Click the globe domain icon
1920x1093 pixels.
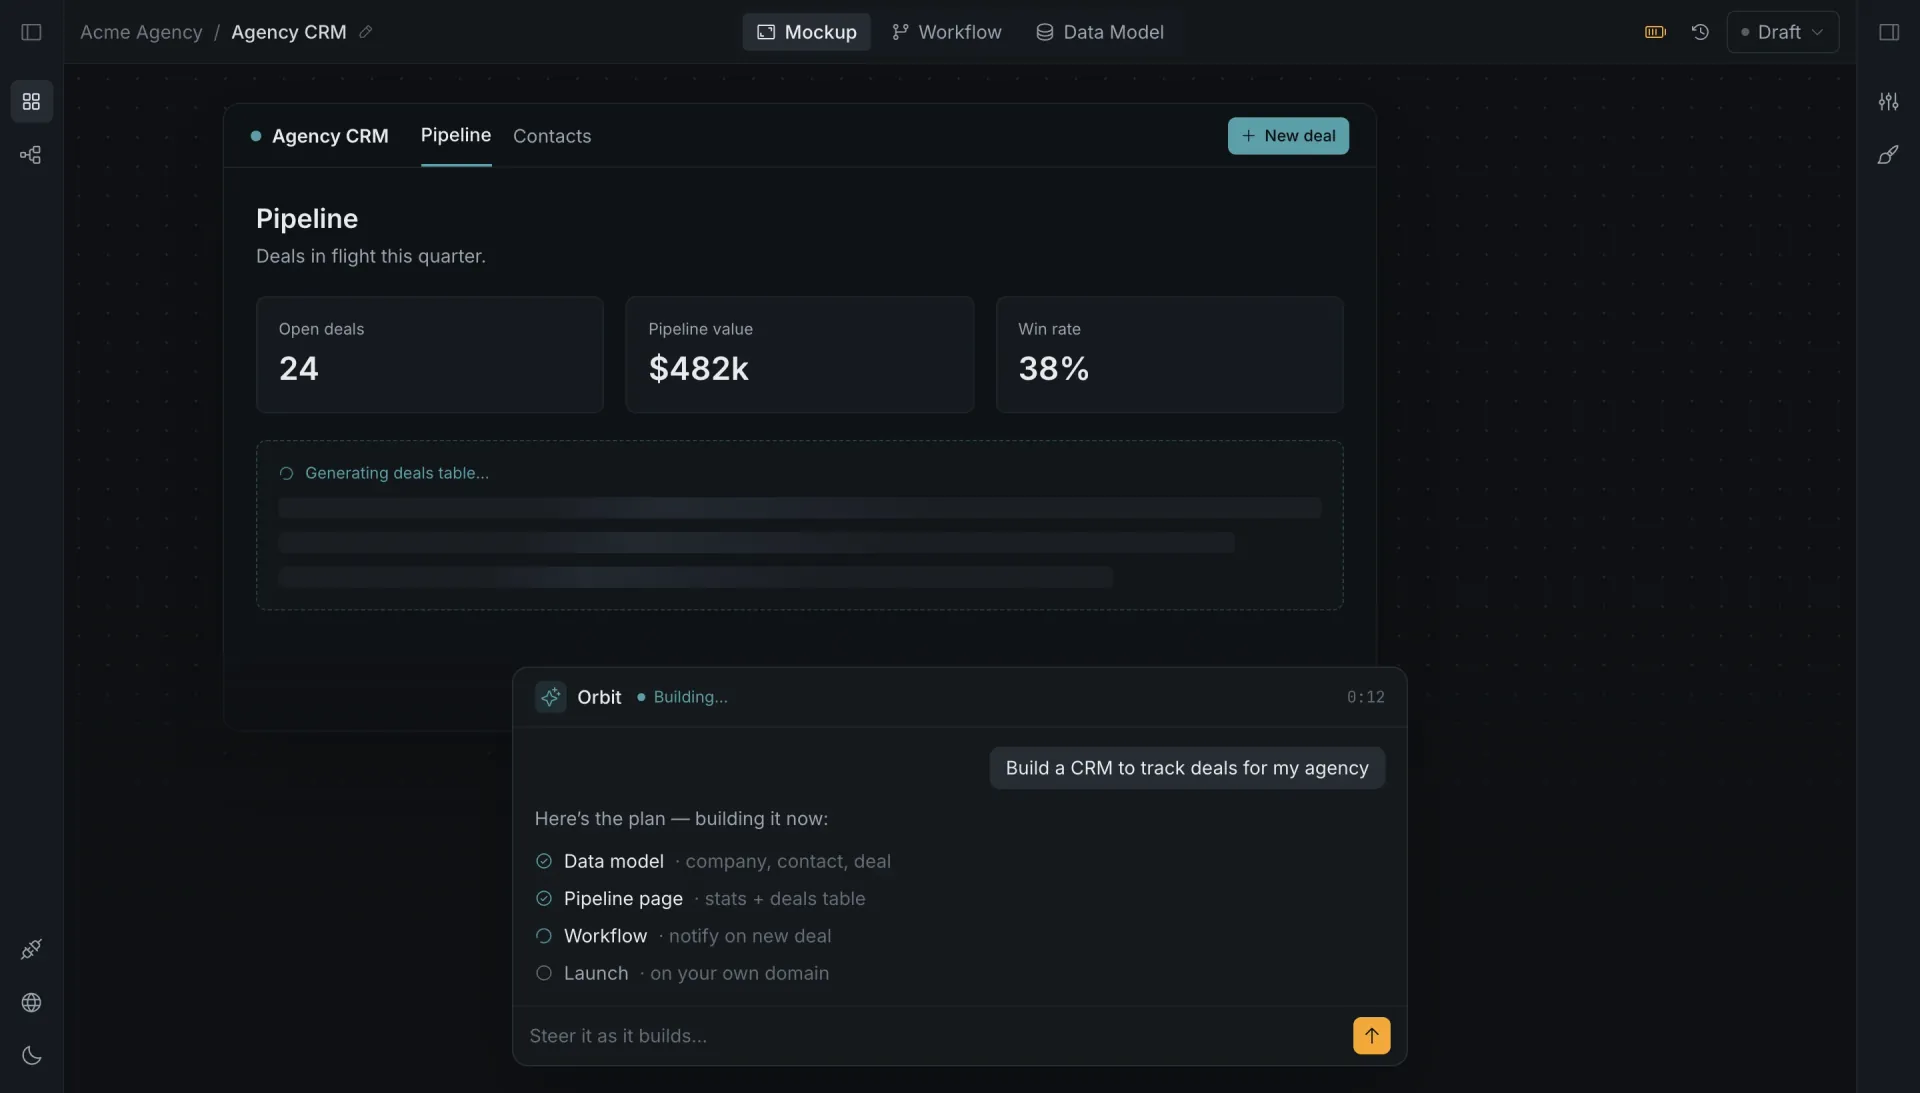tap(31, 1003)
